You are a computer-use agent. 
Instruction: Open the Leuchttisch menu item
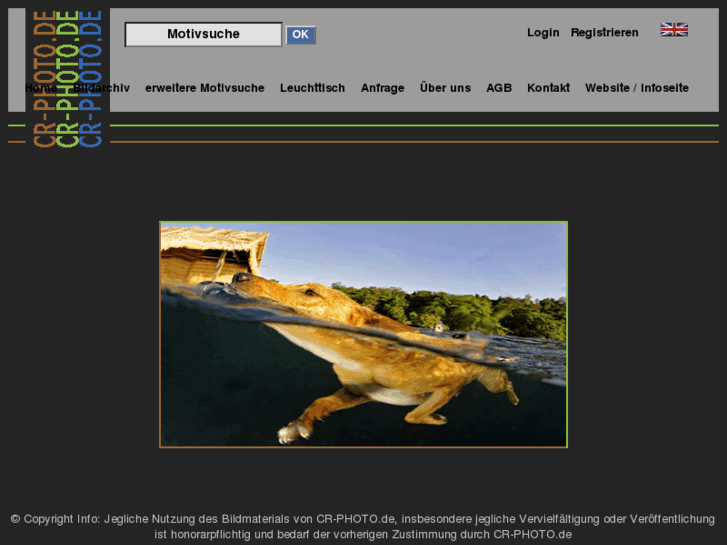[x=312, y=88]
